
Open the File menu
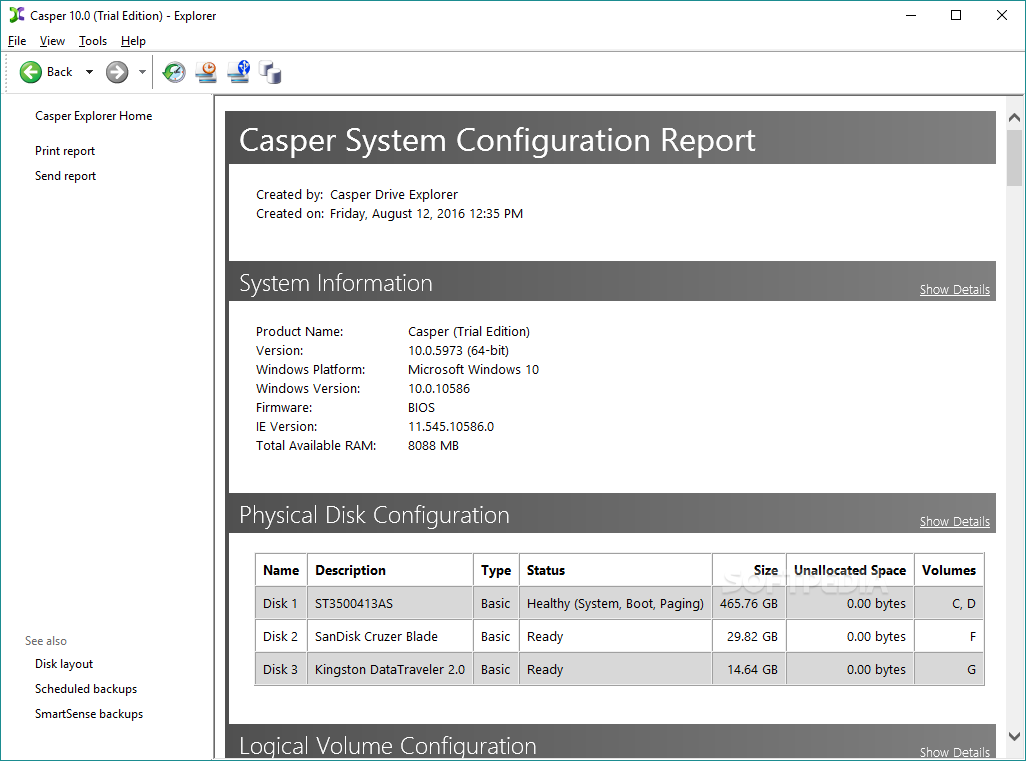pos(17,41)
